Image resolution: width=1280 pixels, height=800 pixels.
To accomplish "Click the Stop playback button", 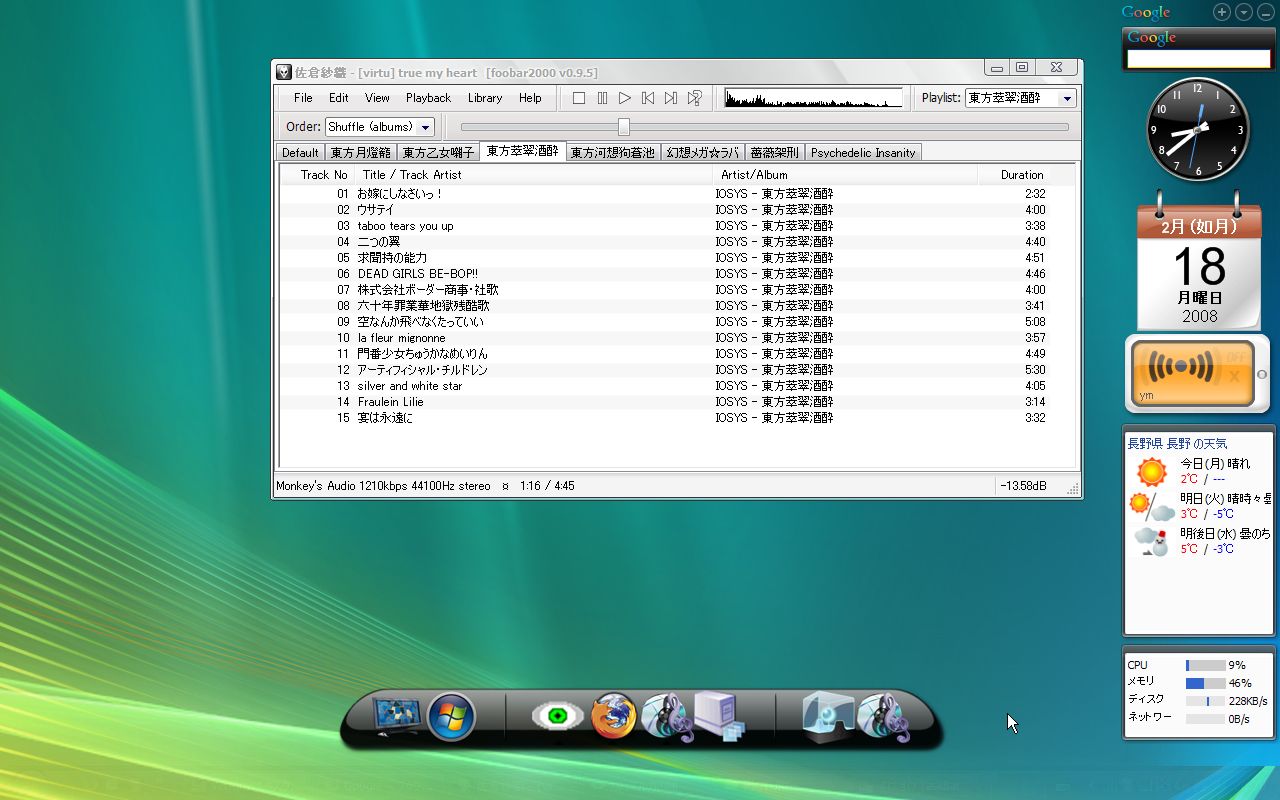I will point(579,98).
